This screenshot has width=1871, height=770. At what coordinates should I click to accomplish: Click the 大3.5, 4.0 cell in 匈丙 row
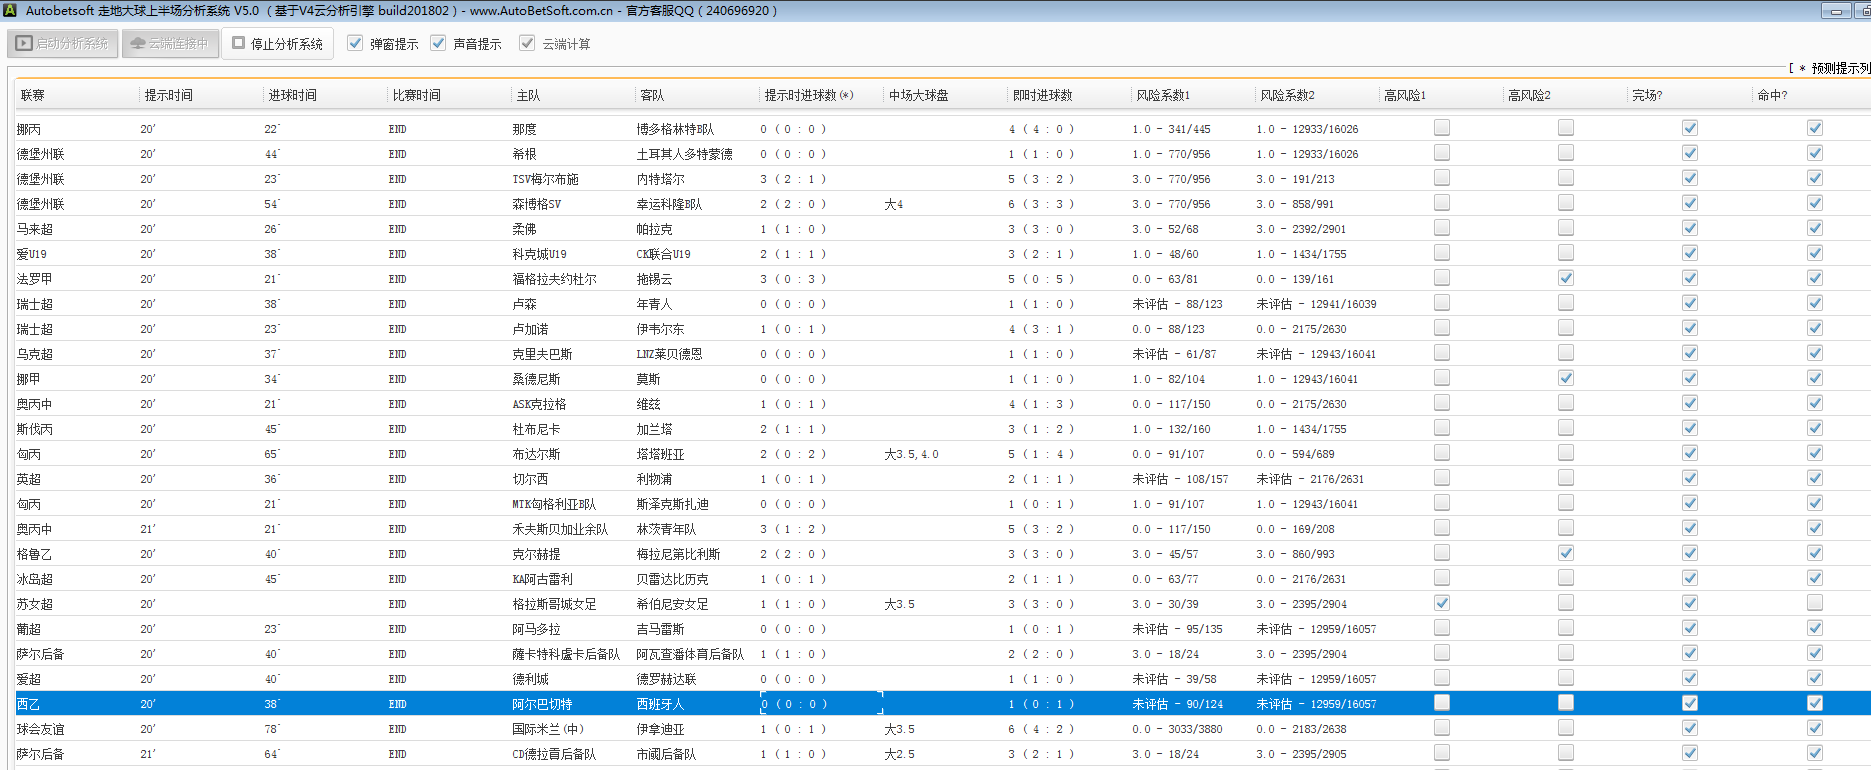911,454
